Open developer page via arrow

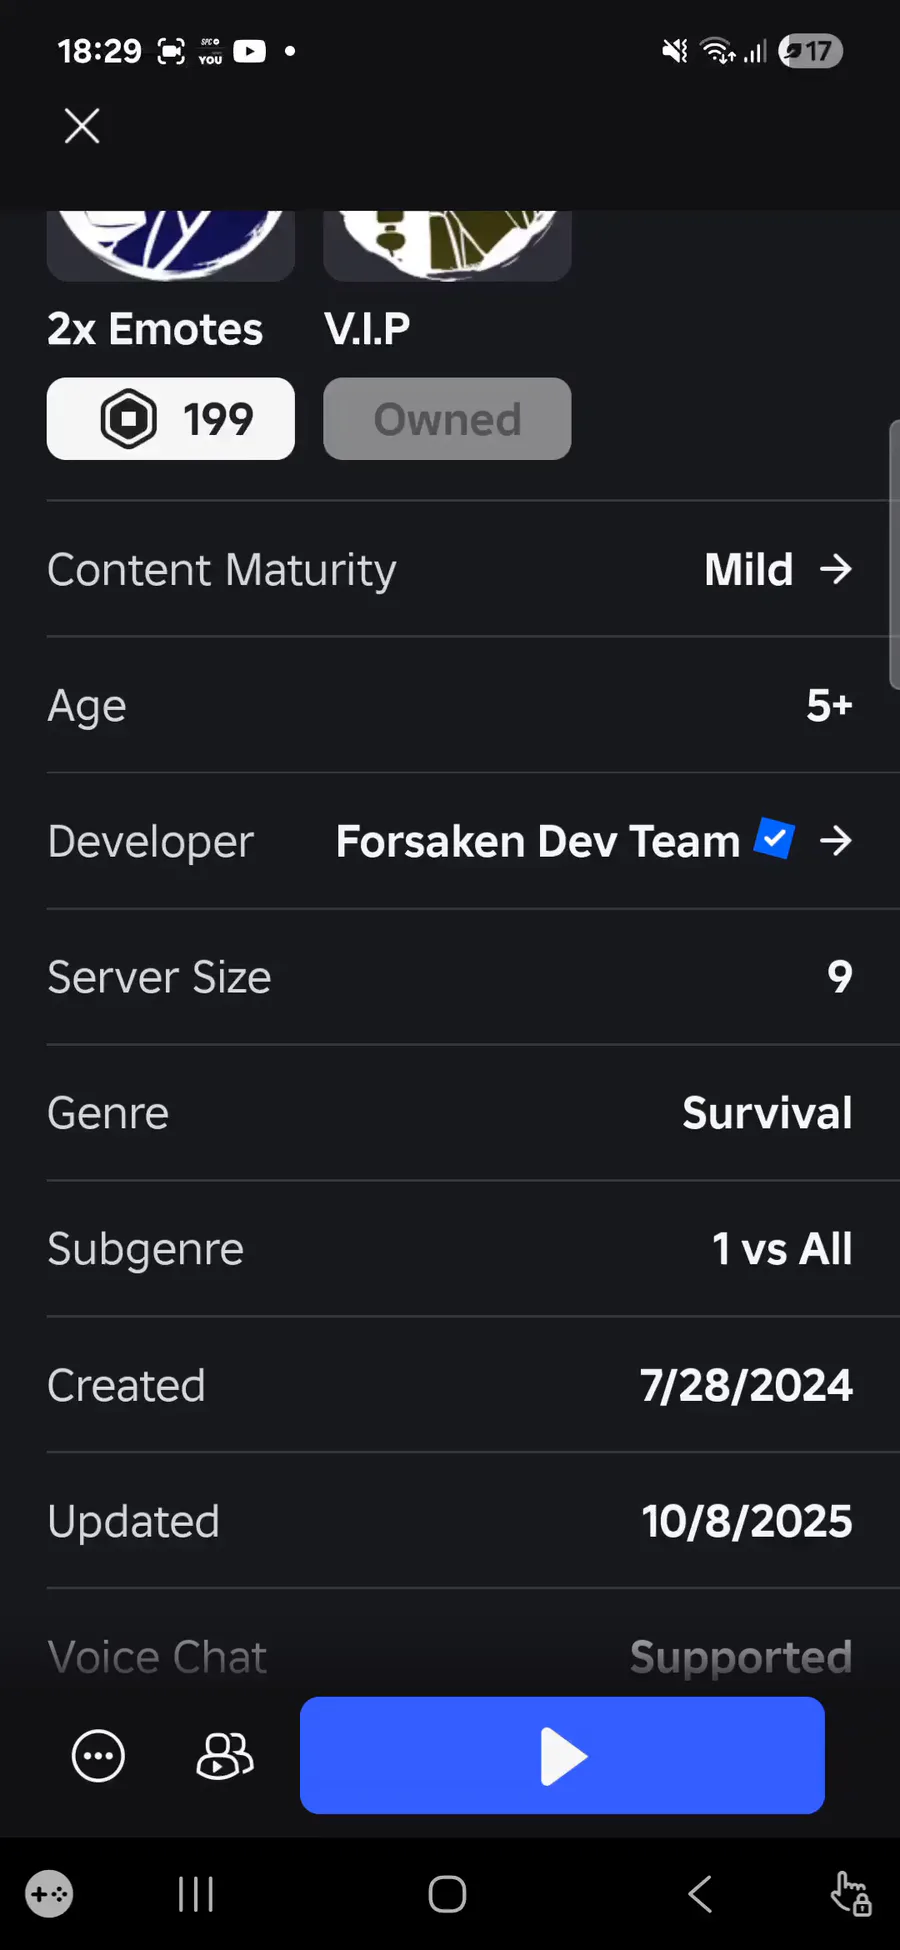[x=835, y=841]
